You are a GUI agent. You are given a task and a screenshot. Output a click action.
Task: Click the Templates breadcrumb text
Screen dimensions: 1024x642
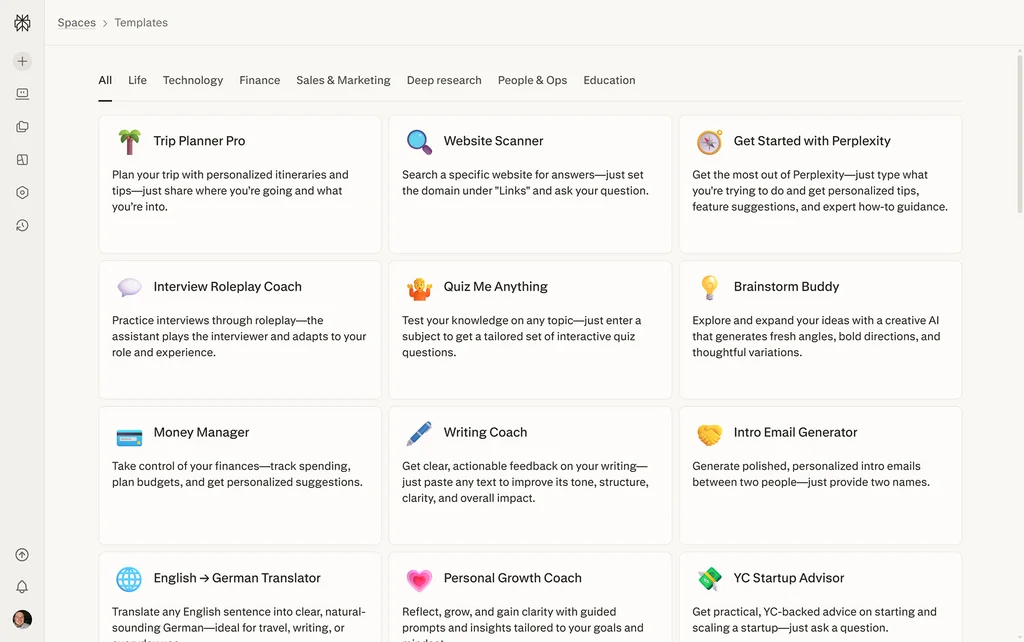tap(141, 23)
